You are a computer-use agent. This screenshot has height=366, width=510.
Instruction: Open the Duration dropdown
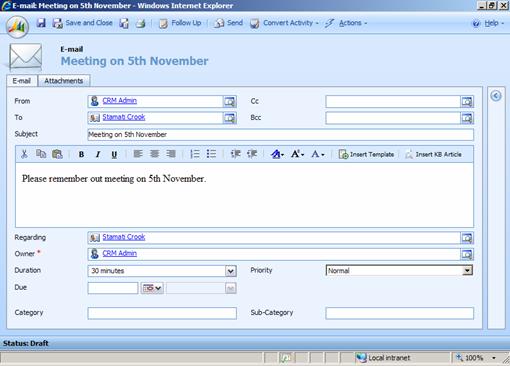click(231, 271)
